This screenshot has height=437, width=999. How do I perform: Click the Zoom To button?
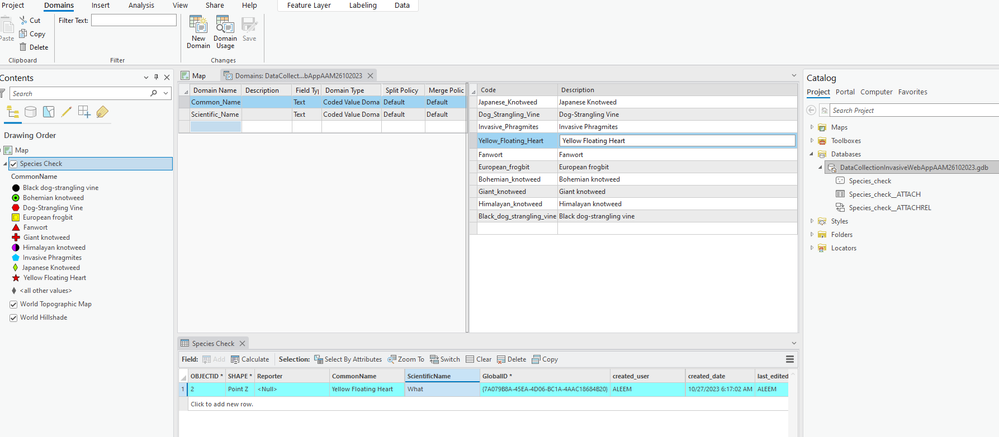406,359
